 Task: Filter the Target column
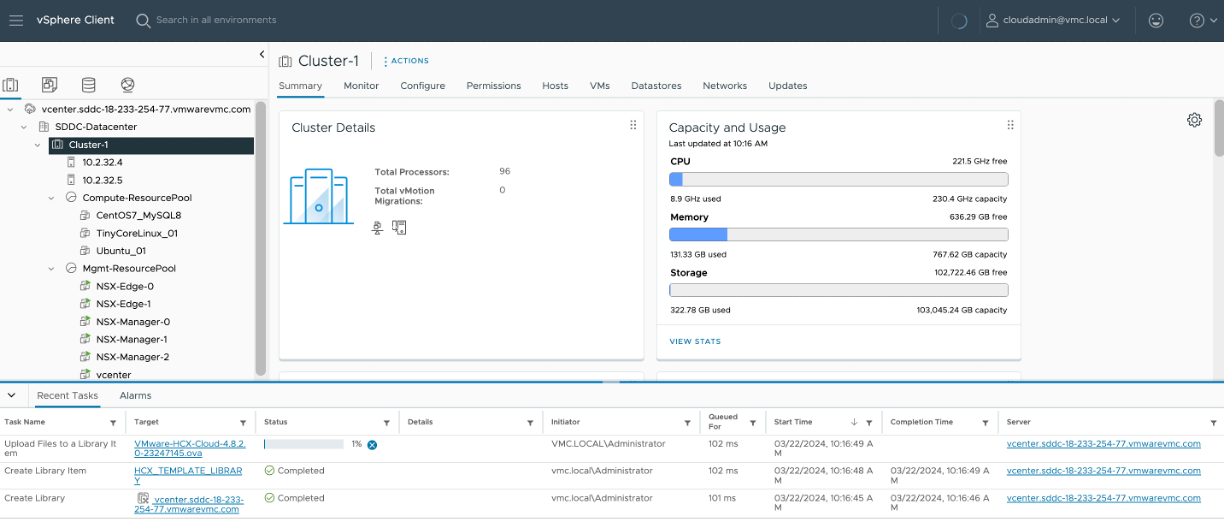243,423
